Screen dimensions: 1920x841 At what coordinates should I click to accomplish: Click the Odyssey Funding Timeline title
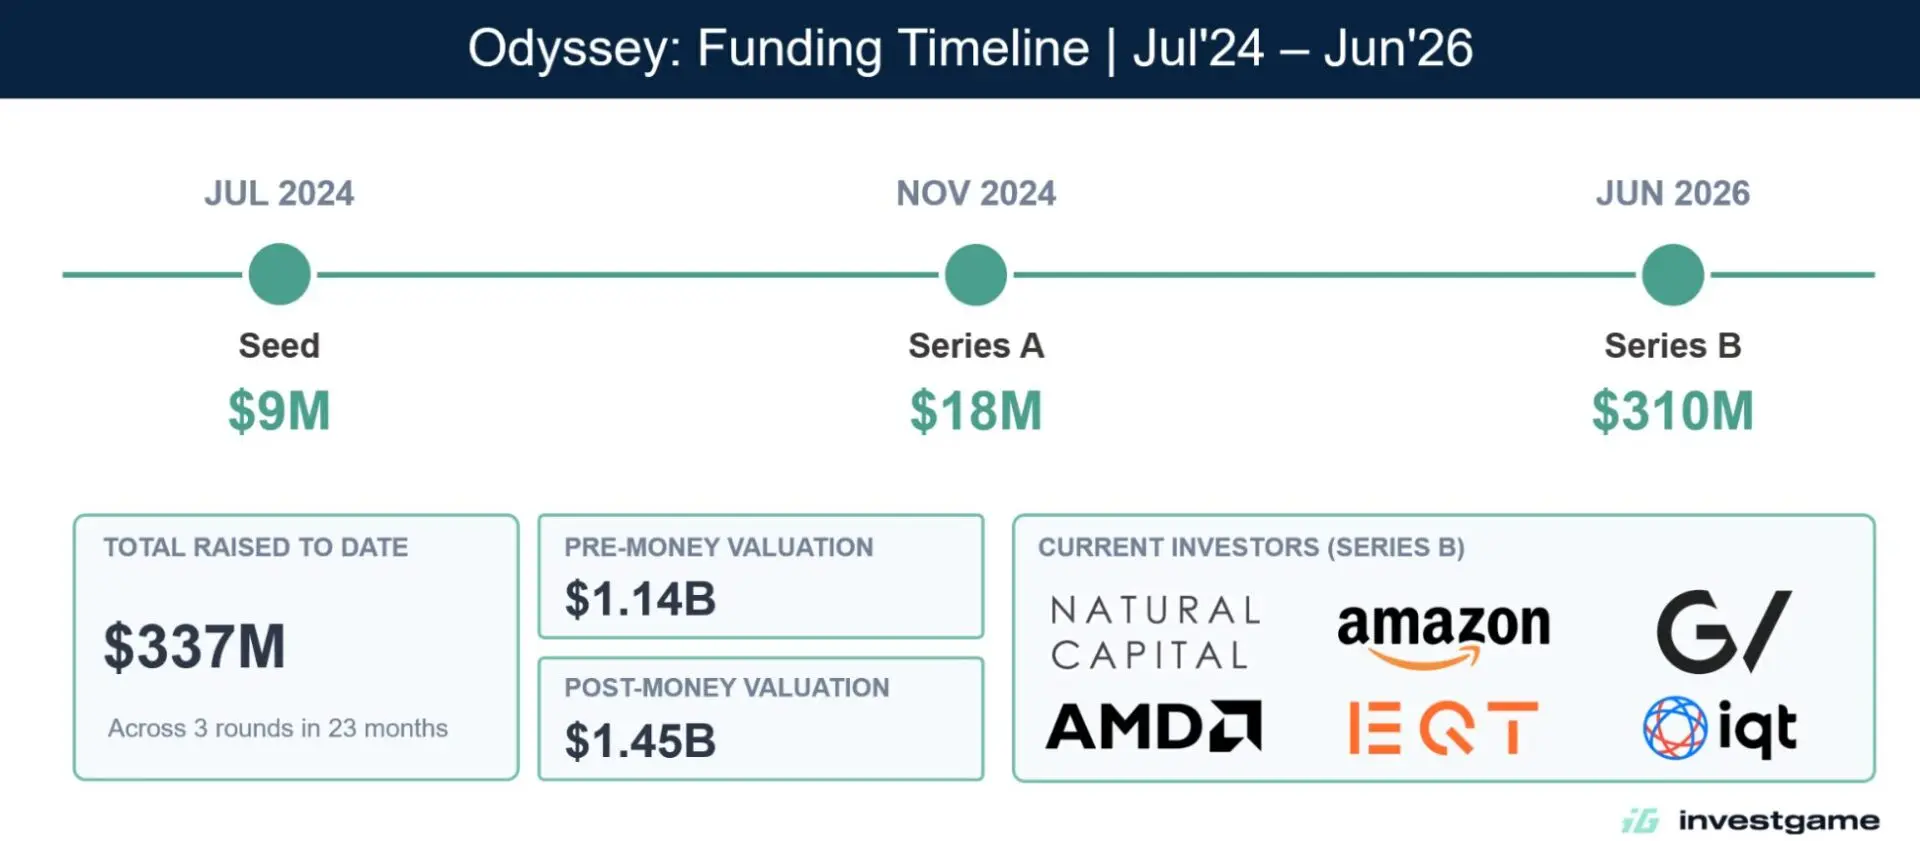coord(970,48)
